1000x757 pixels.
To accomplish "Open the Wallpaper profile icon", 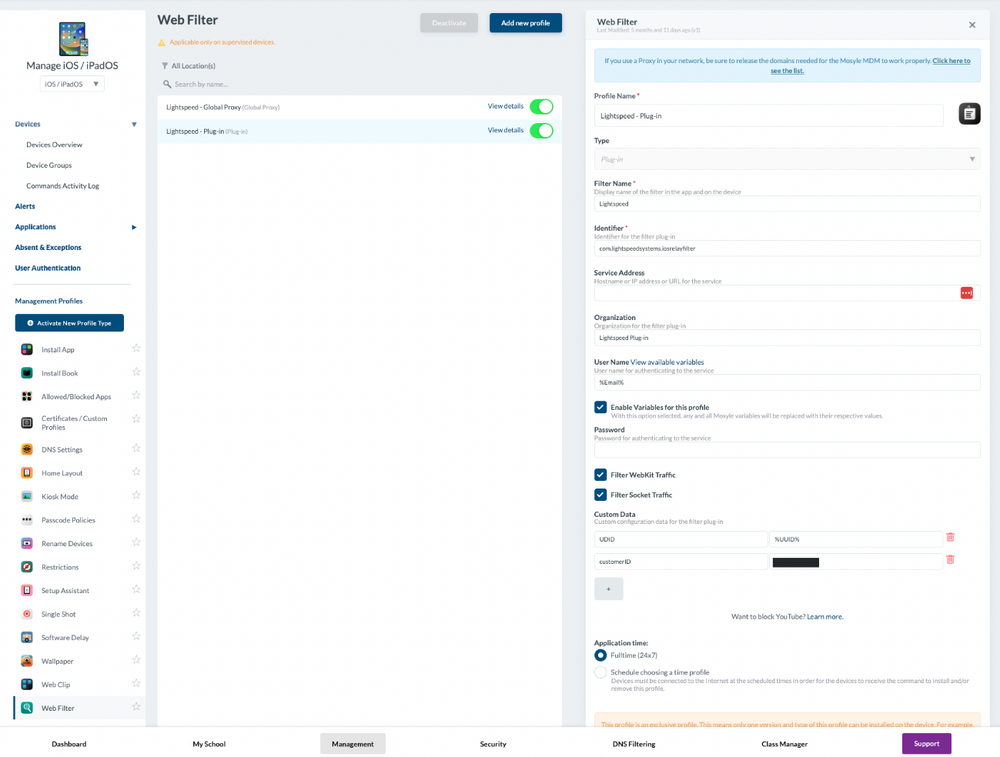I will click(x=27, y=661).
